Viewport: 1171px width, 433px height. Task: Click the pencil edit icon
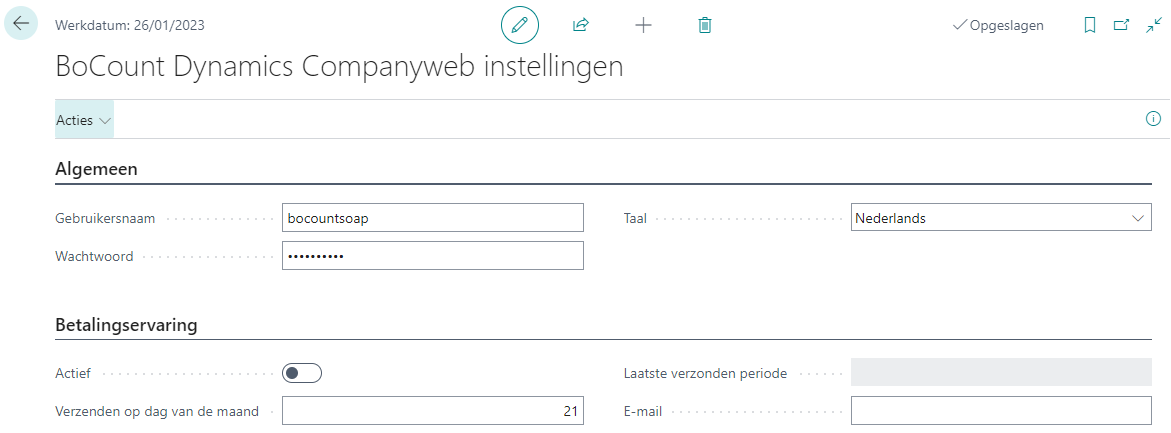[x=519, y=25]
